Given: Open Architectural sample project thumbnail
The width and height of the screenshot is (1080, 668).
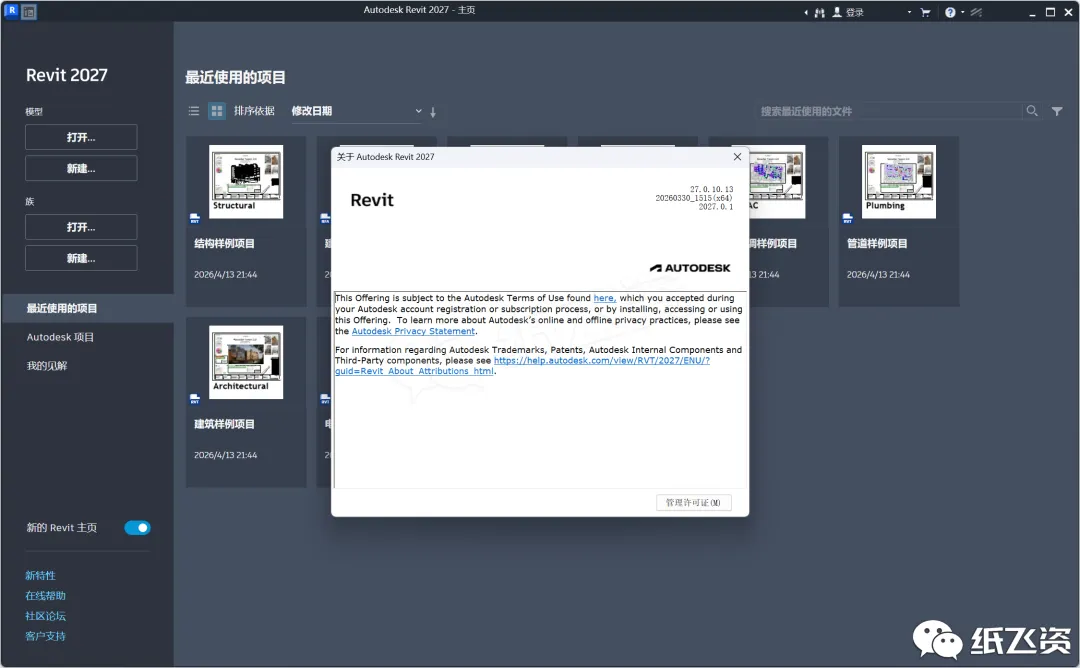Looking at the screenshot, I should point(246,362).
